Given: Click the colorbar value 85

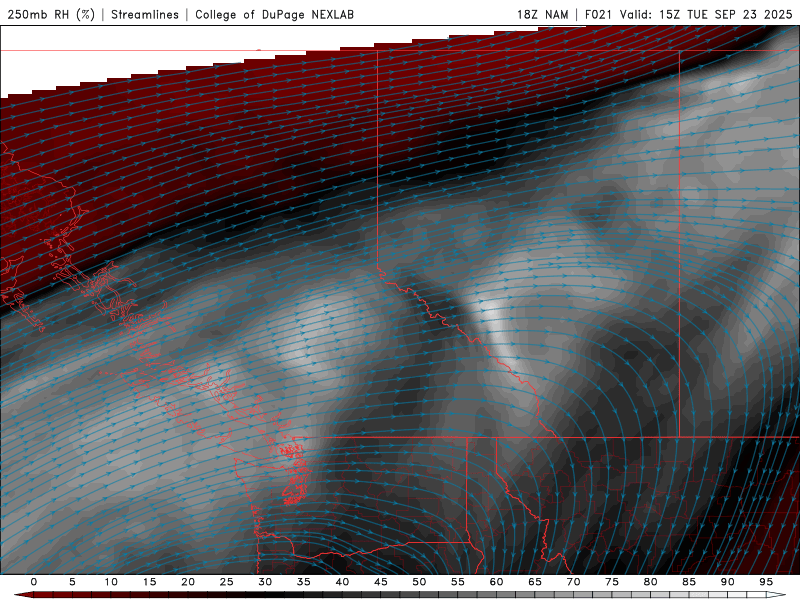Looking at the screenshot, I should click(x=688, y=582).
